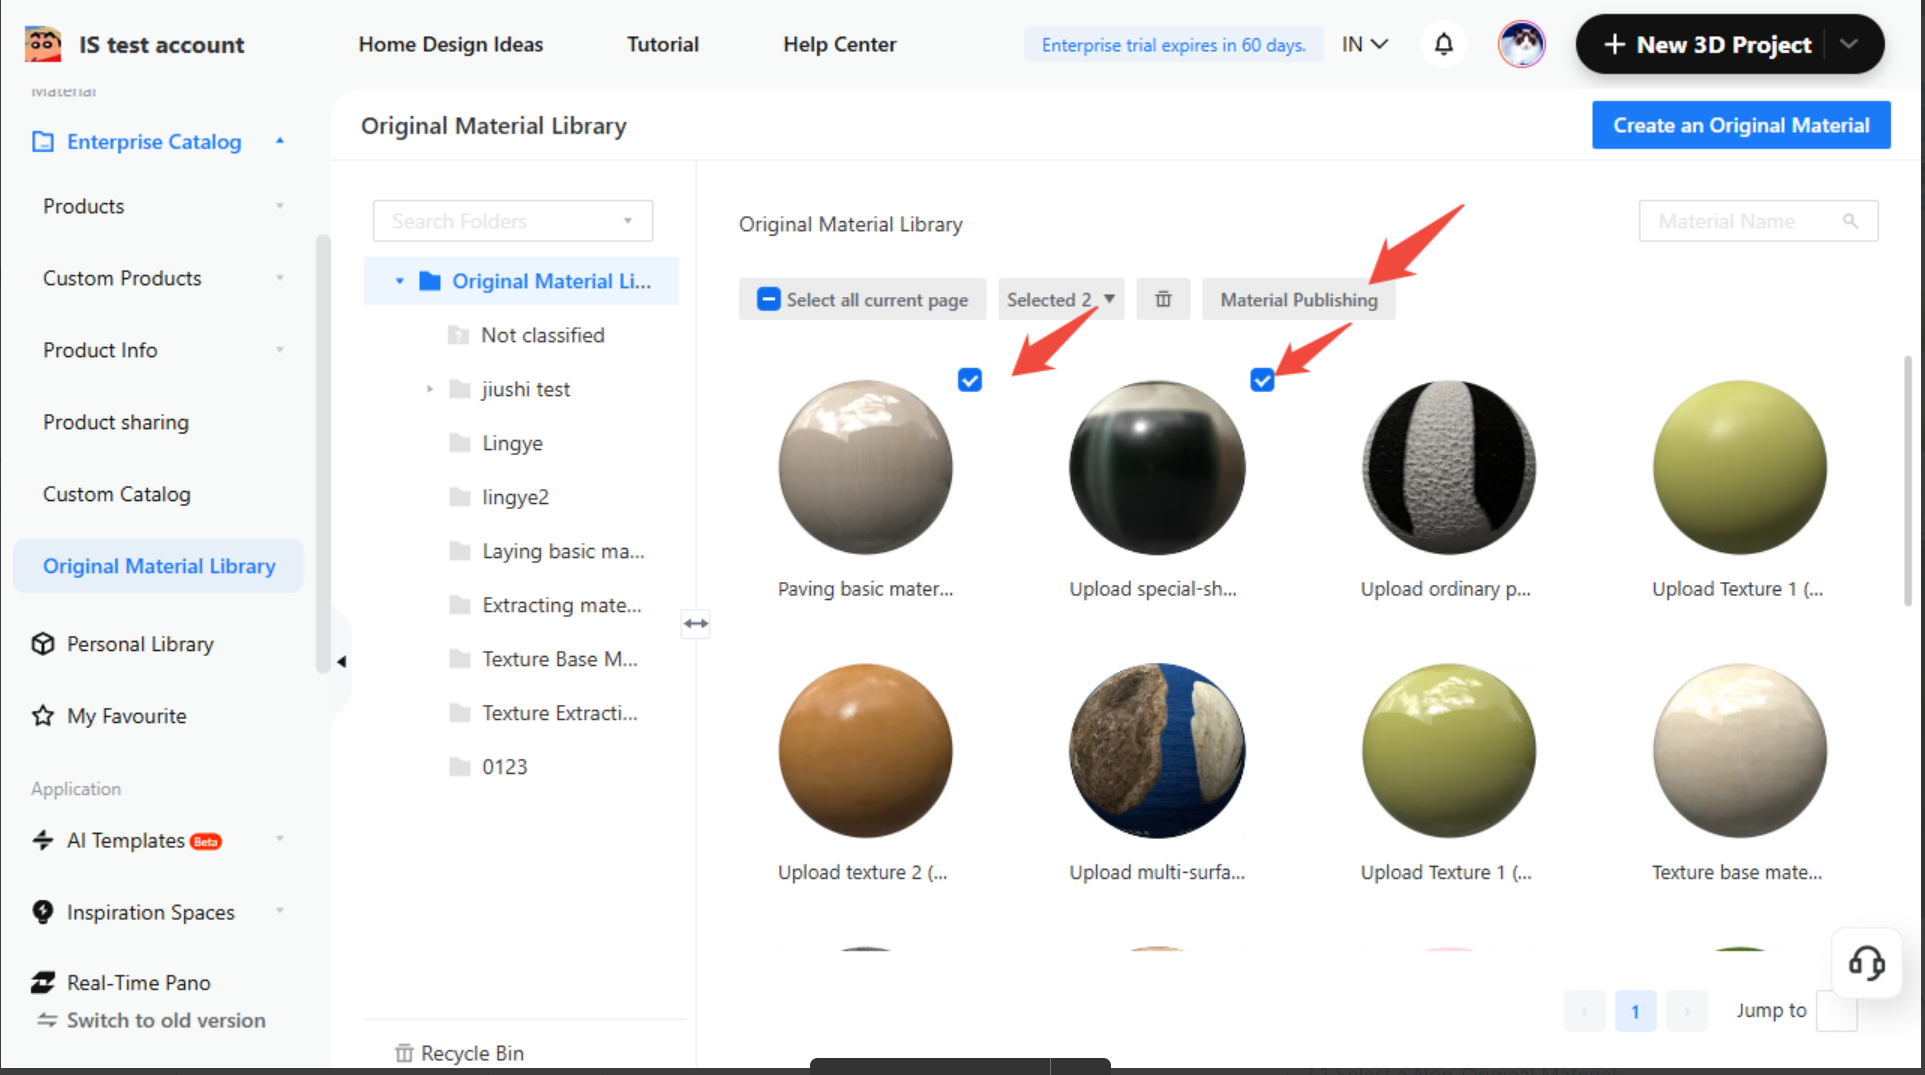Expand the jiushi test folder
This screenshot has height=1075, width=1925.
(x=430, y=389)
